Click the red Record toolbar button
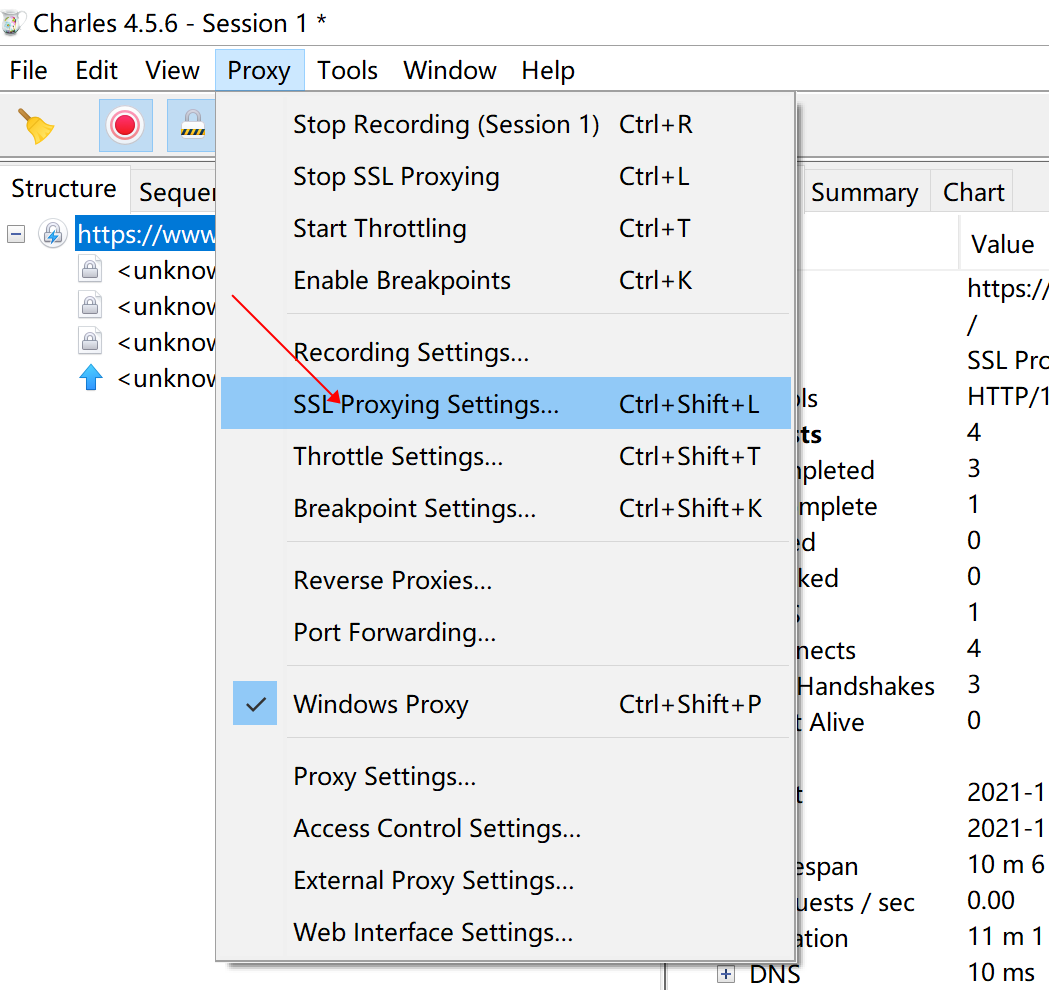The image size is (1049, 990). (125, 126)
